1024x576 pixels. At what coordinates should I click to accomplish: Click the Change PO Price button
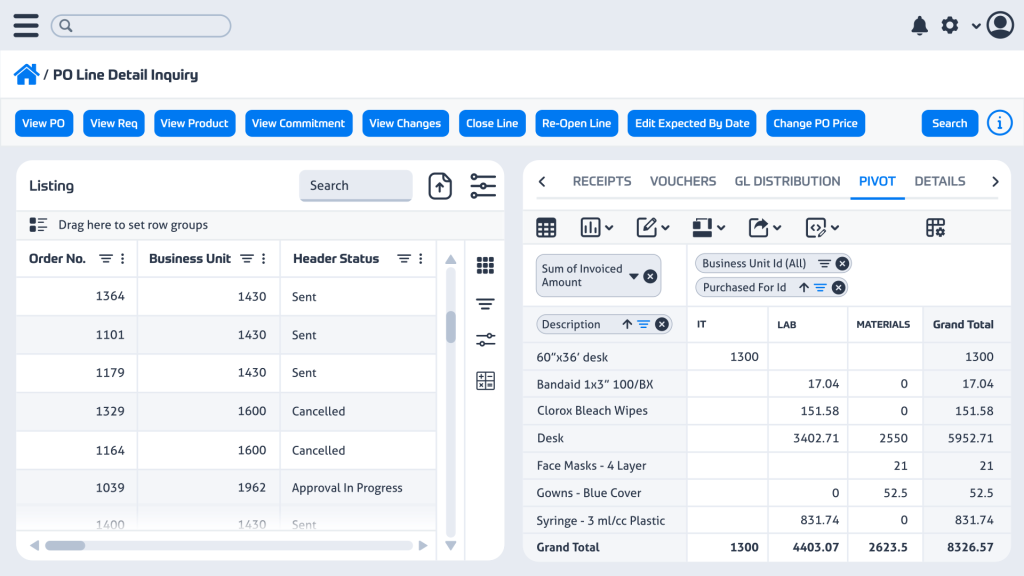pos(815,123)
